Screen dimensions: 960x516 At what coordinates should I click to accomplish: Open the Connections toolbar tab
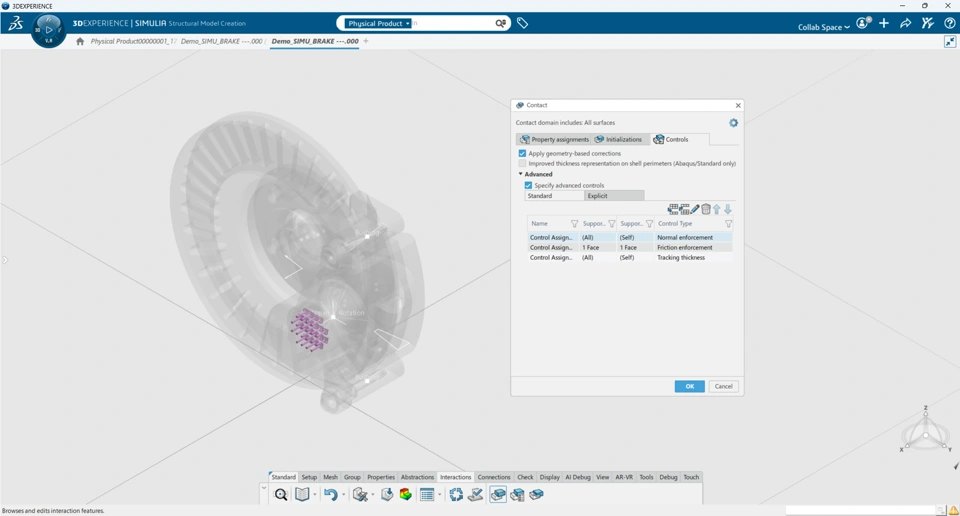tap(494, 477)
